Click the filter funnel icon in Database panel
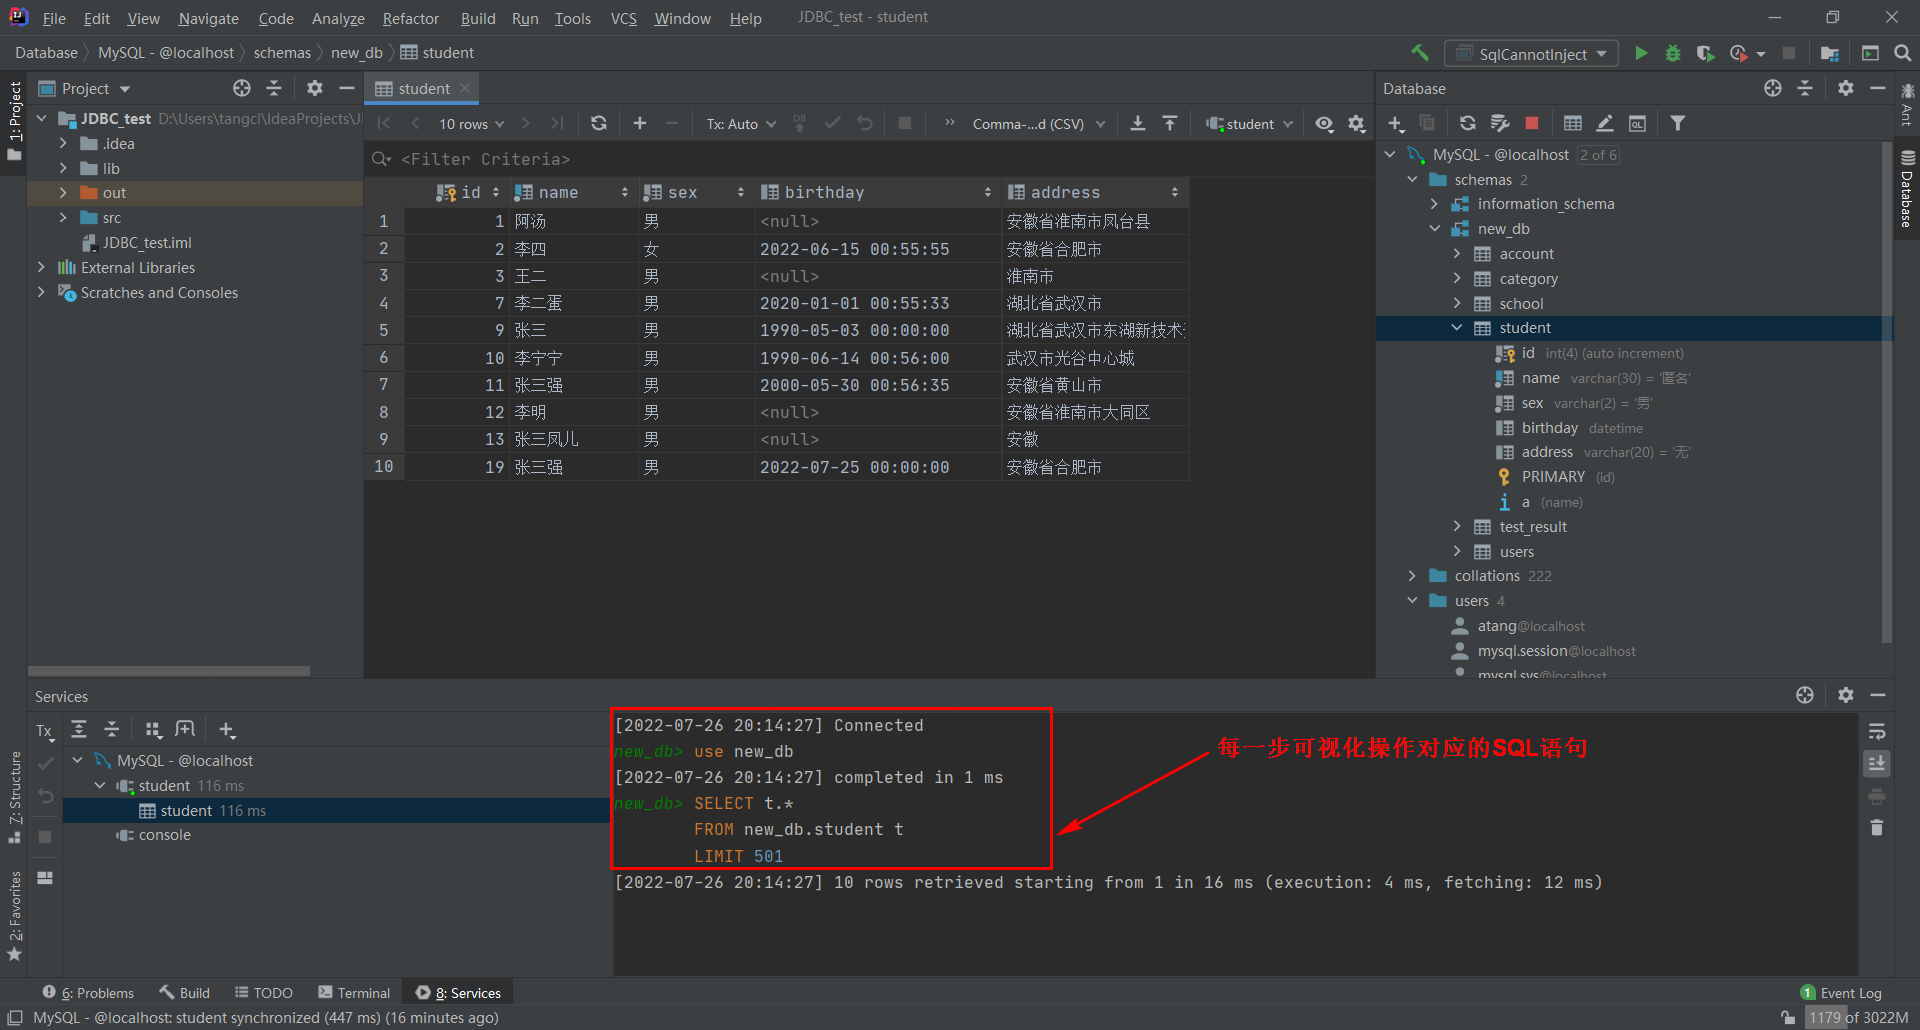This screenshot has width=1920, height=1030. [x=1678, y=123]
